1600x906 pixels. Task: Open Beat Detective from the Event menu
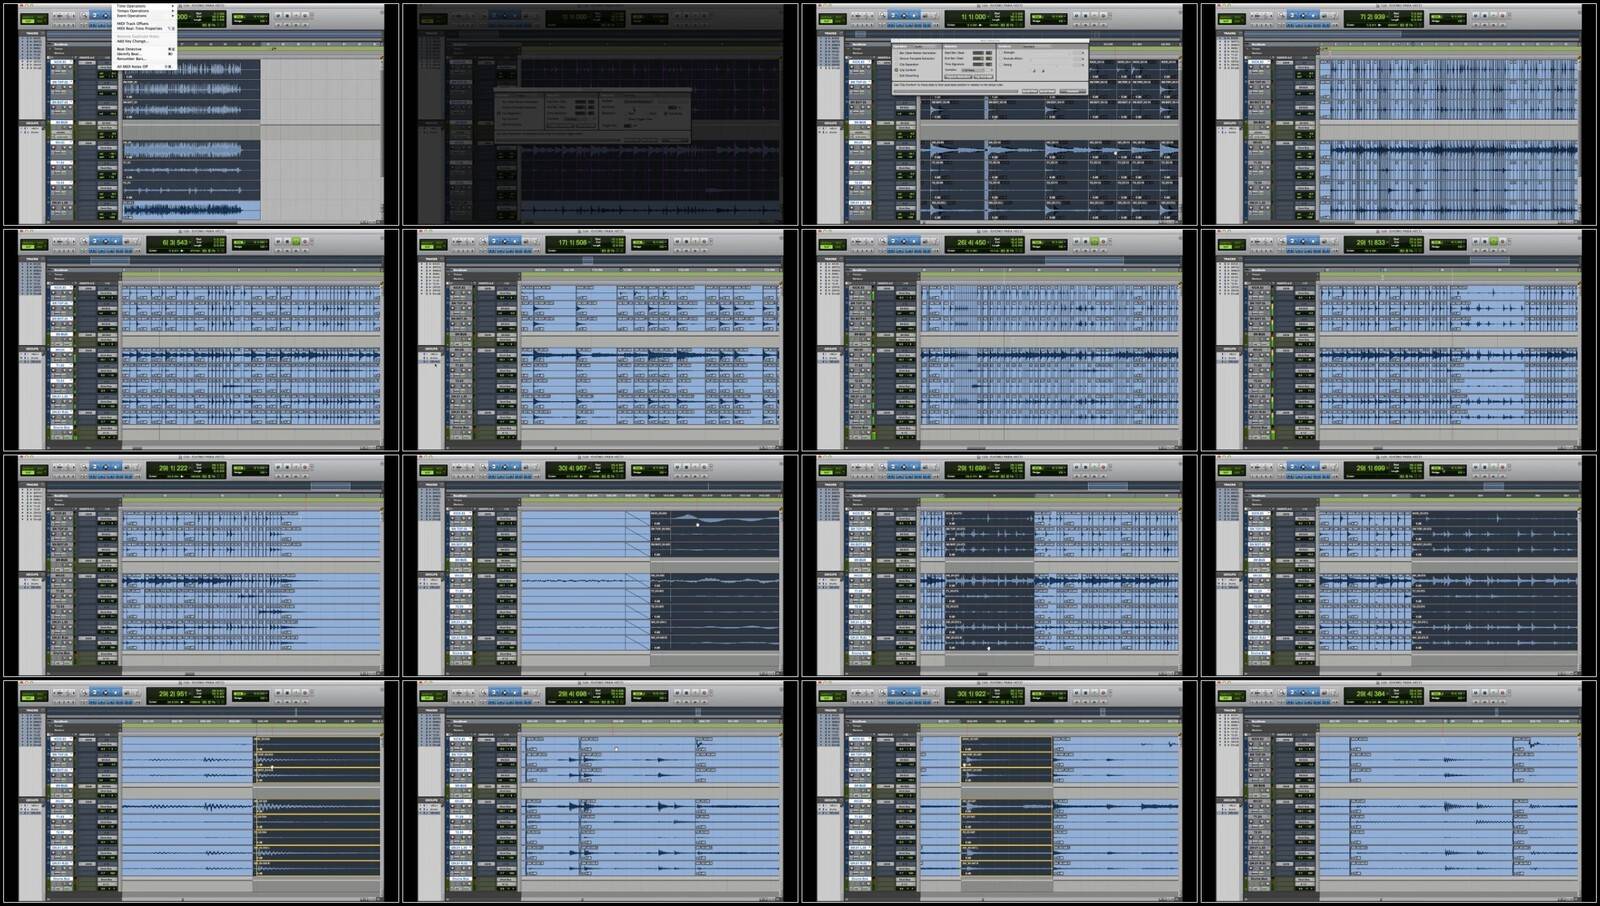pos(130,49)
